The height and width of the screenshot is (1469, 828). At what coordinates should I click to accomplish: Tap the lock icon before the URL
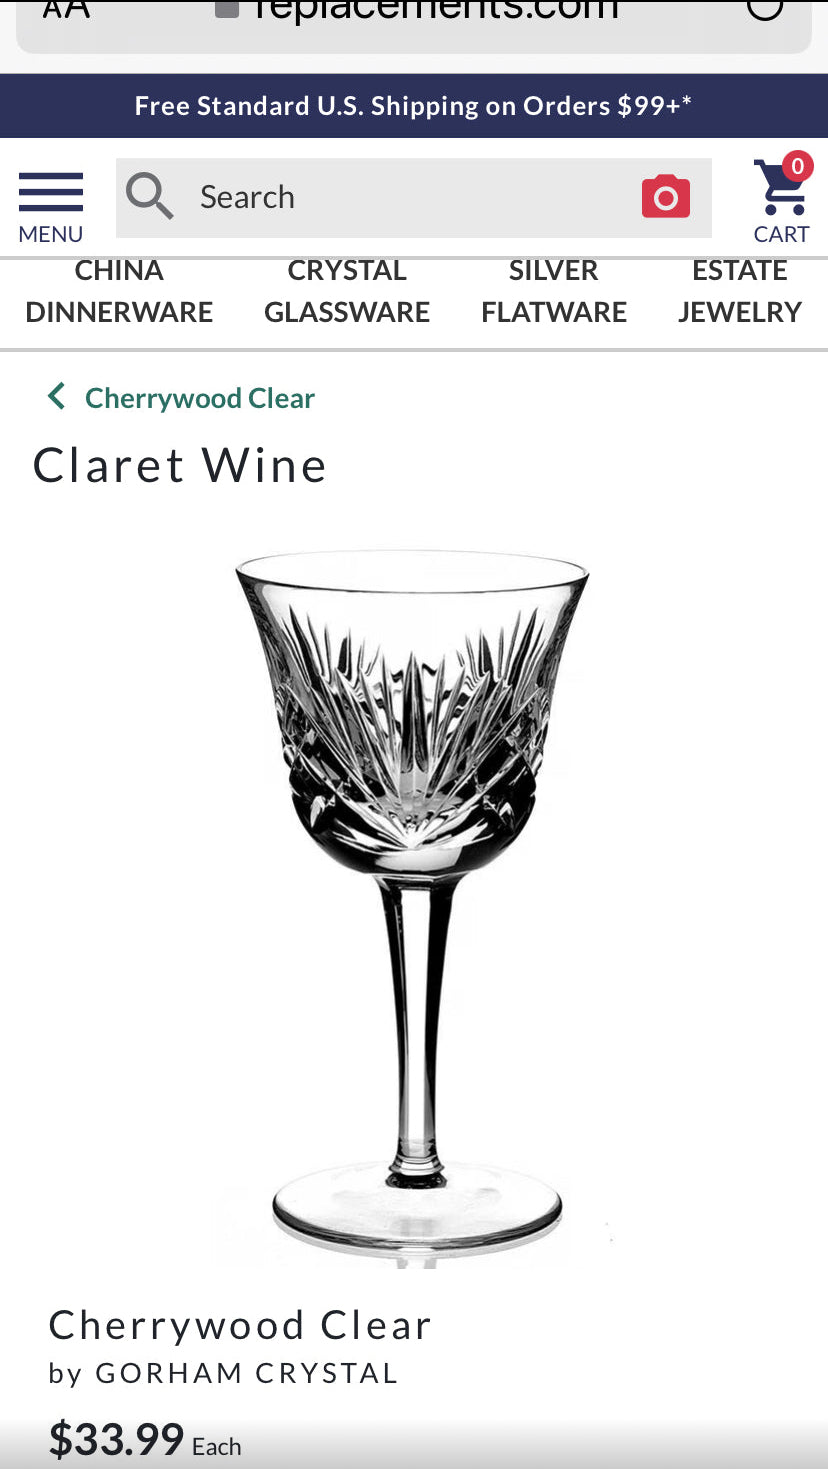coord(228,9)
